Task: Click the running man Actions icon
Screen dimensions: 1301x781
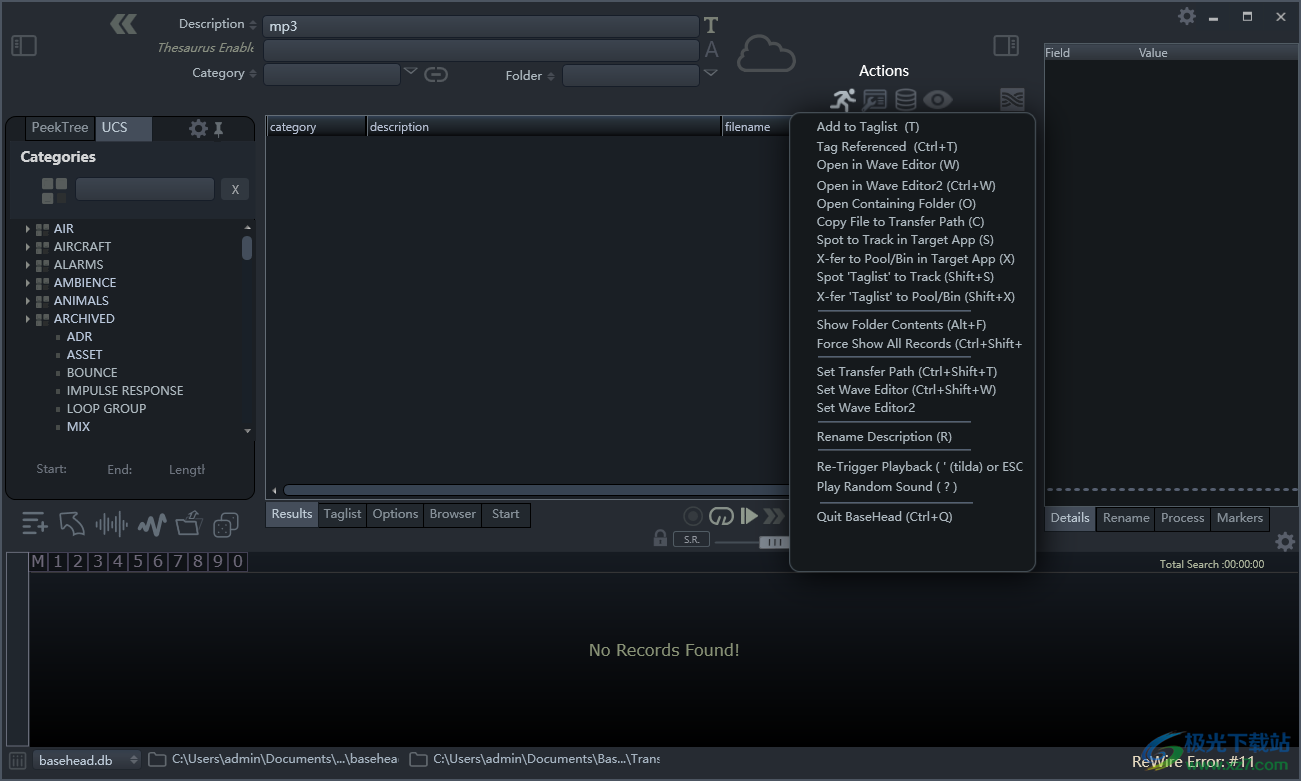Action: (844, 100)
